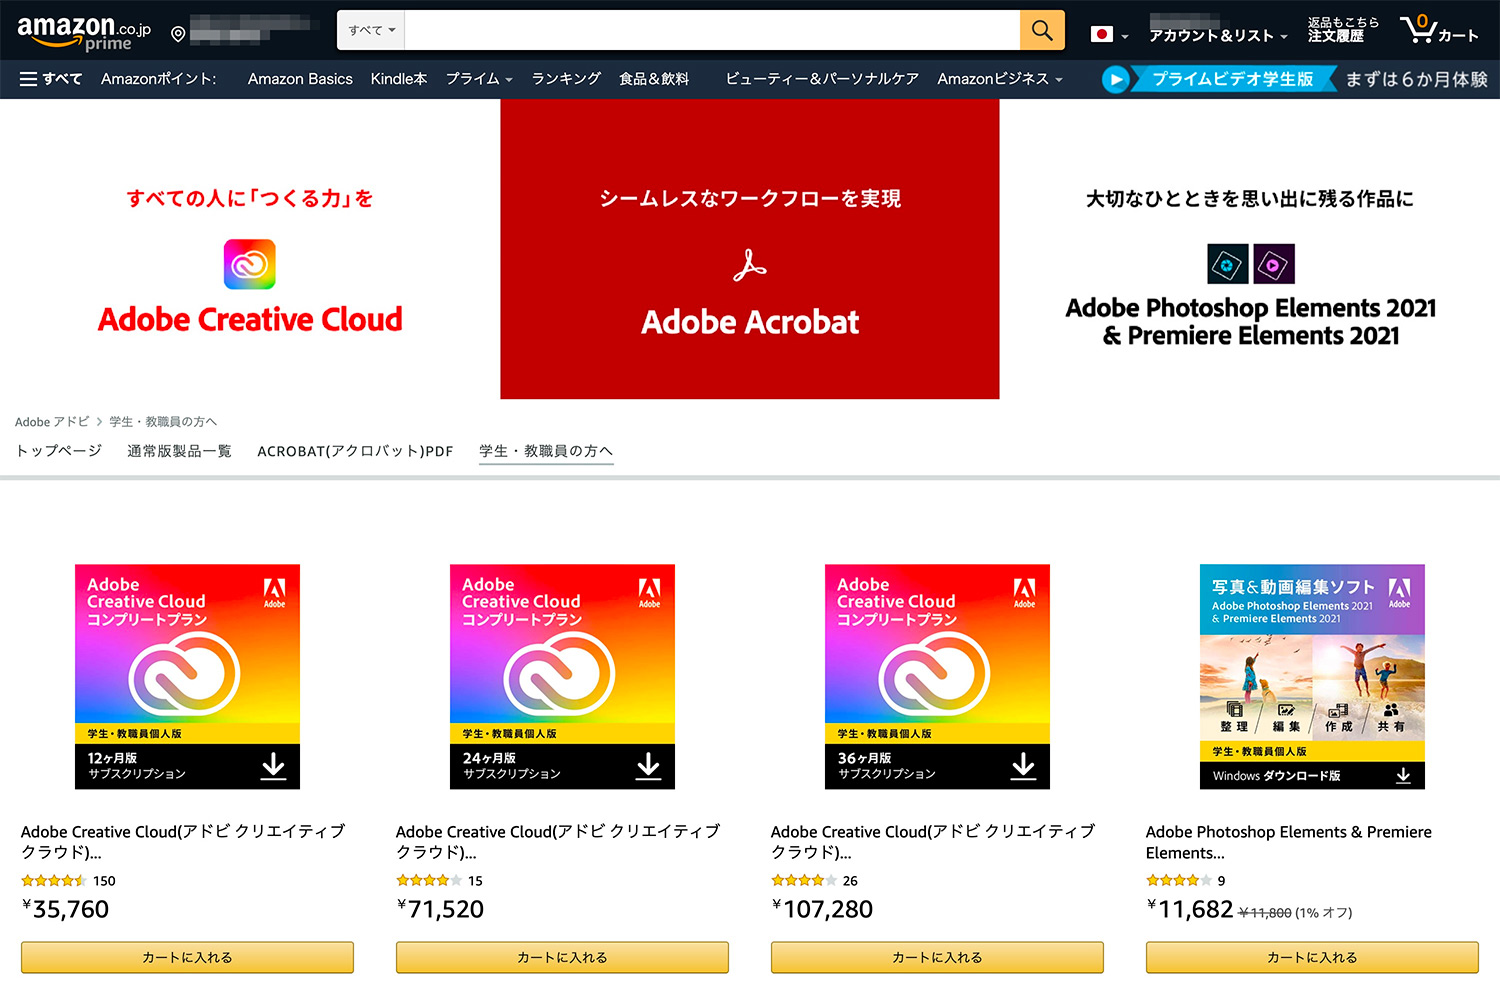Viewport: 1500px width, 993px height.
Task: Click the struck-through ¥11,800 list price
Action: 1265,913
